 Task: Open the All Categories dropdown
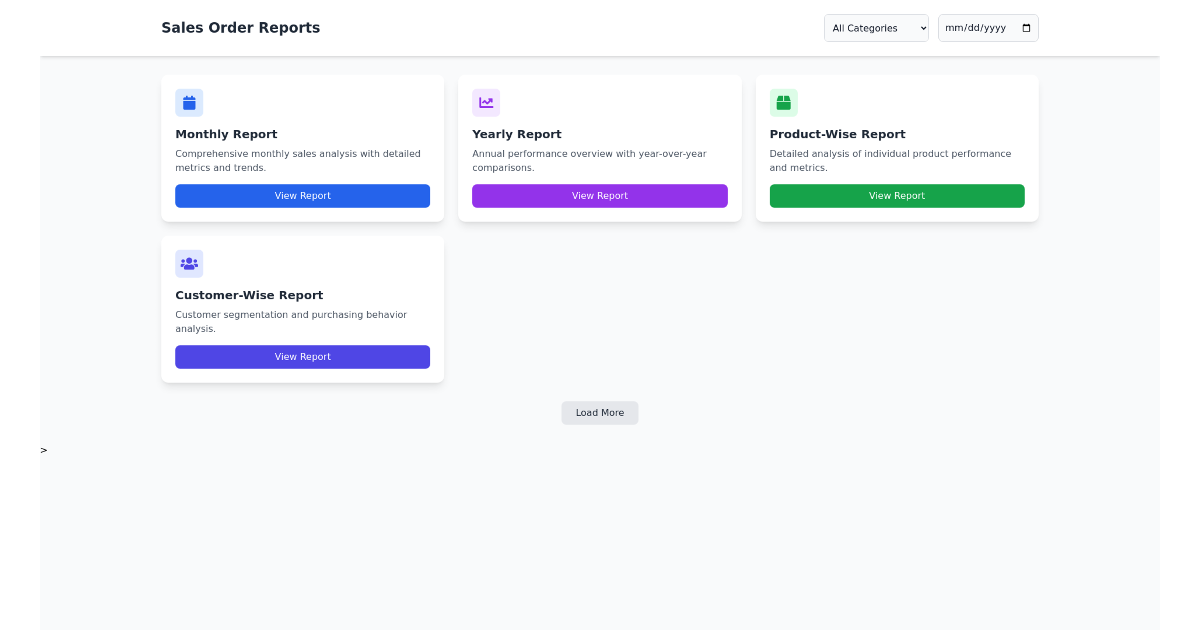tap(876, 27)
